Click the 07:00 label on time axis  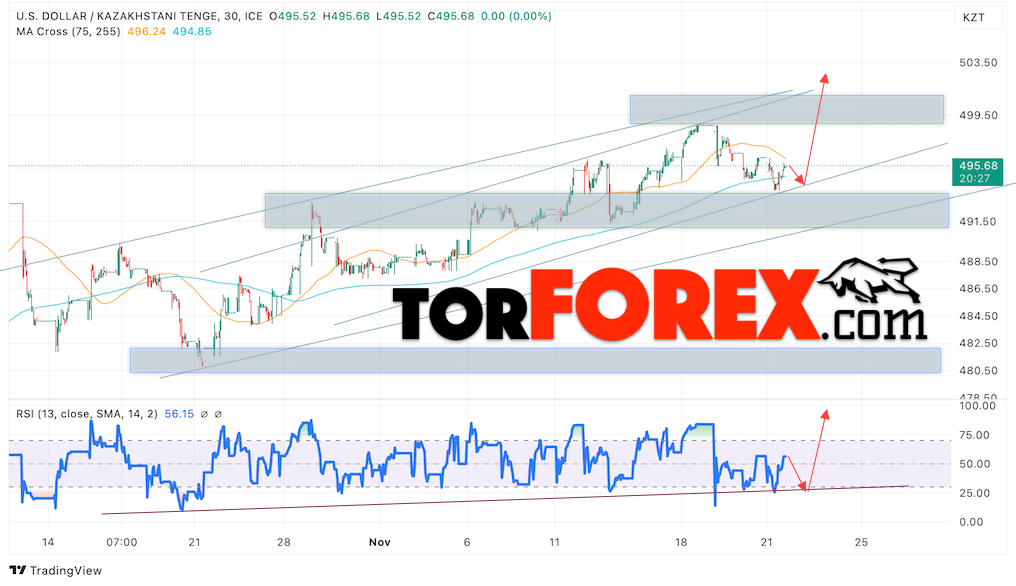122,542
